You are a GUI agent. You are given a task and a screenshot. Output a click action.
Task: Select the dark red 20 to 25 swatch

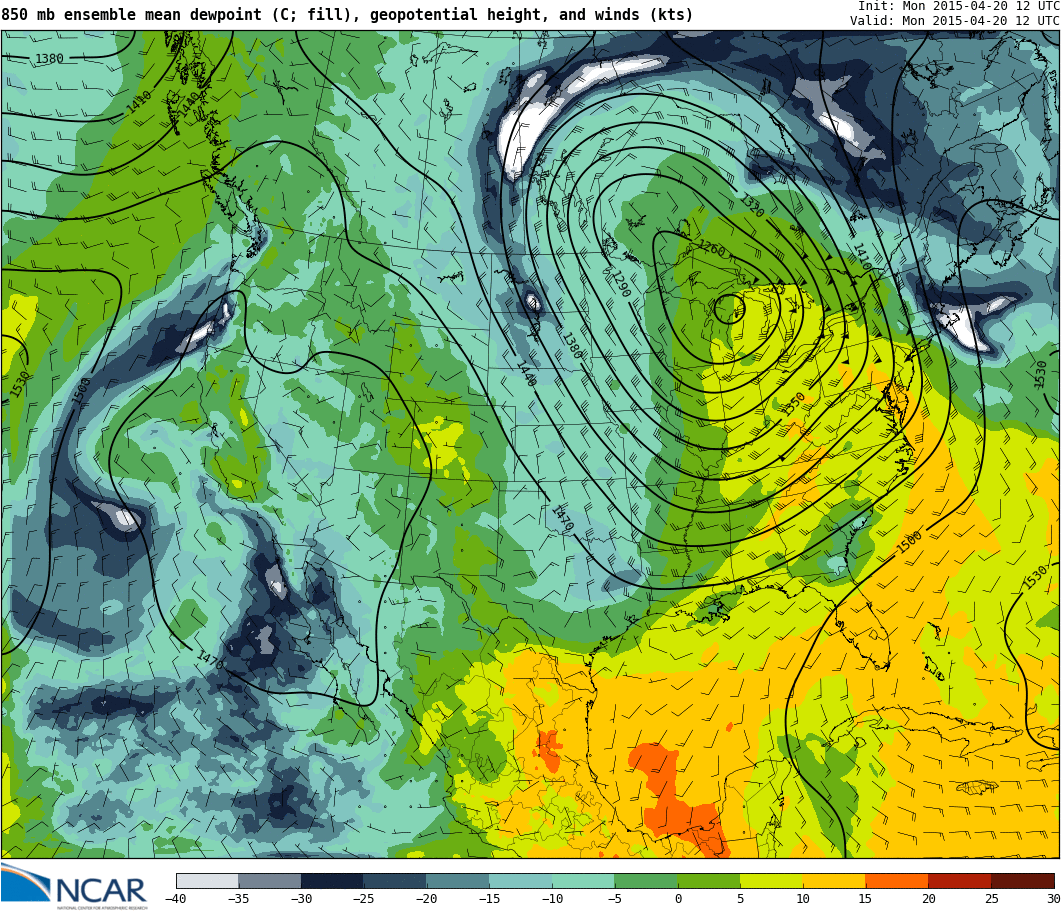[x=959, y=881]
